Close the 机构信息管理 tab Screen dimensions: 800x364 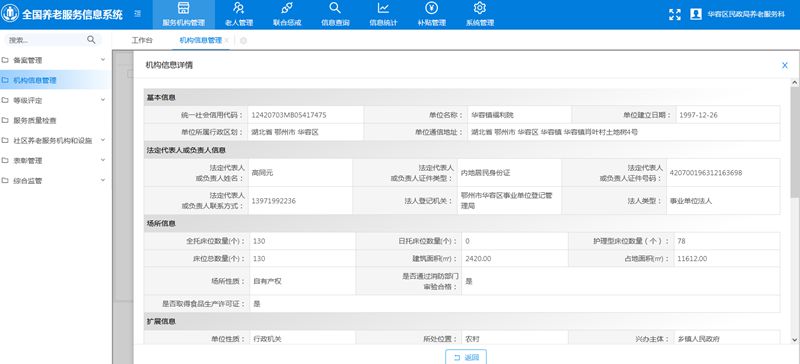pos(227,40)
